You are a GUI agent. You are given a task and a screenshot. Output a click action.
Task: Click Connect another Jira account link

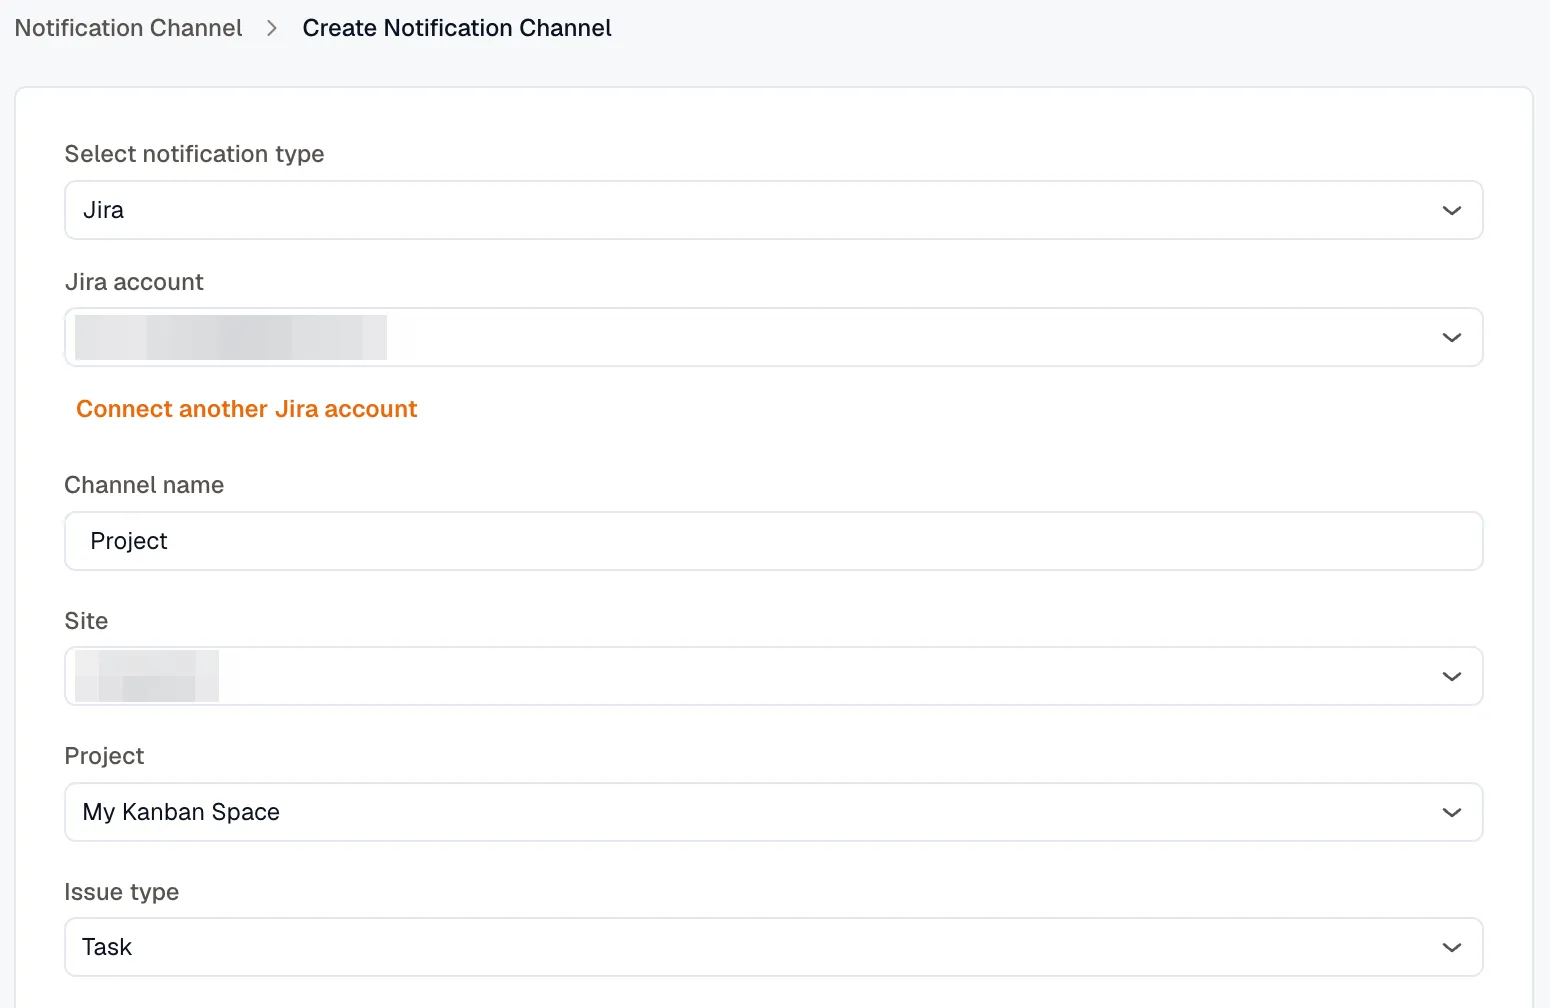pos(247,409)
